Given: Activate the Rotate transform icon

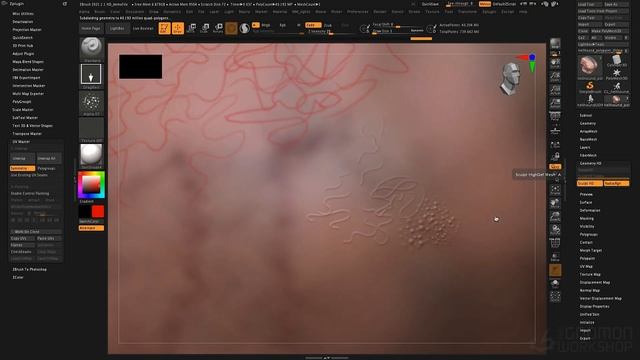Looking at the screenshot, I should [x=218, y=28].
